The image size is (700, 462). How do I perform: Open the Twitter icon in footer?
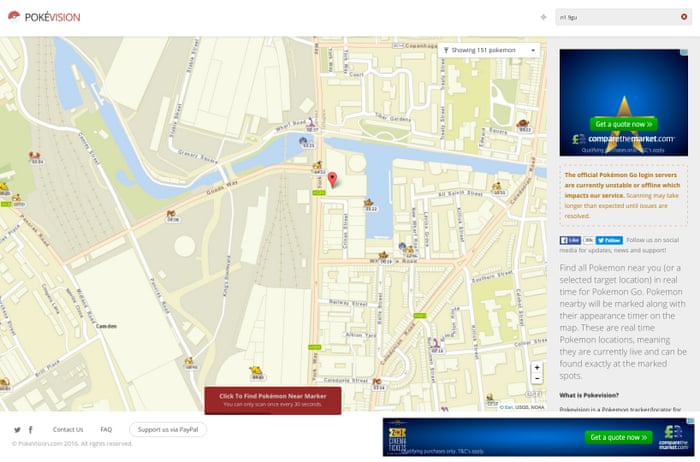[17, 429]
